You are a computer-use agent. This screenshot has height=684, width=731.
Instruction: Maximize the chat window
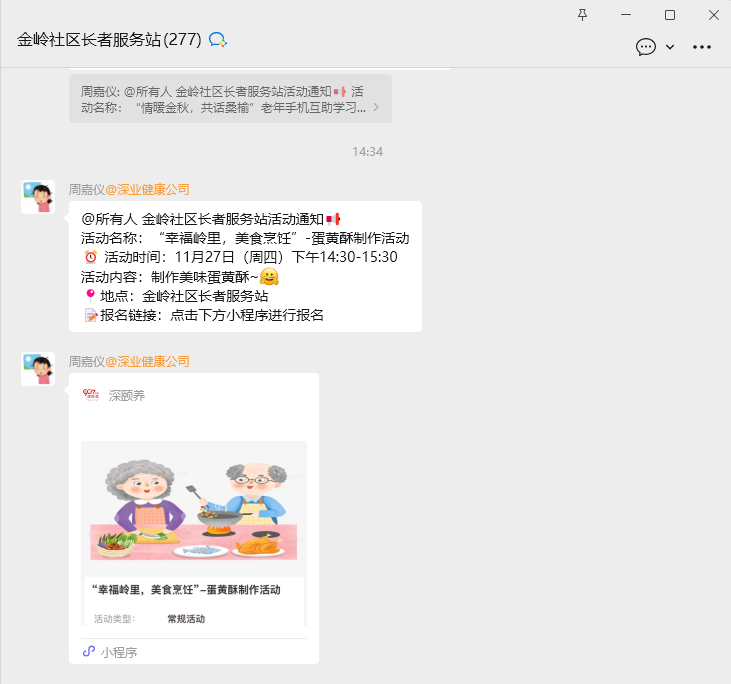tap(670, 14)
